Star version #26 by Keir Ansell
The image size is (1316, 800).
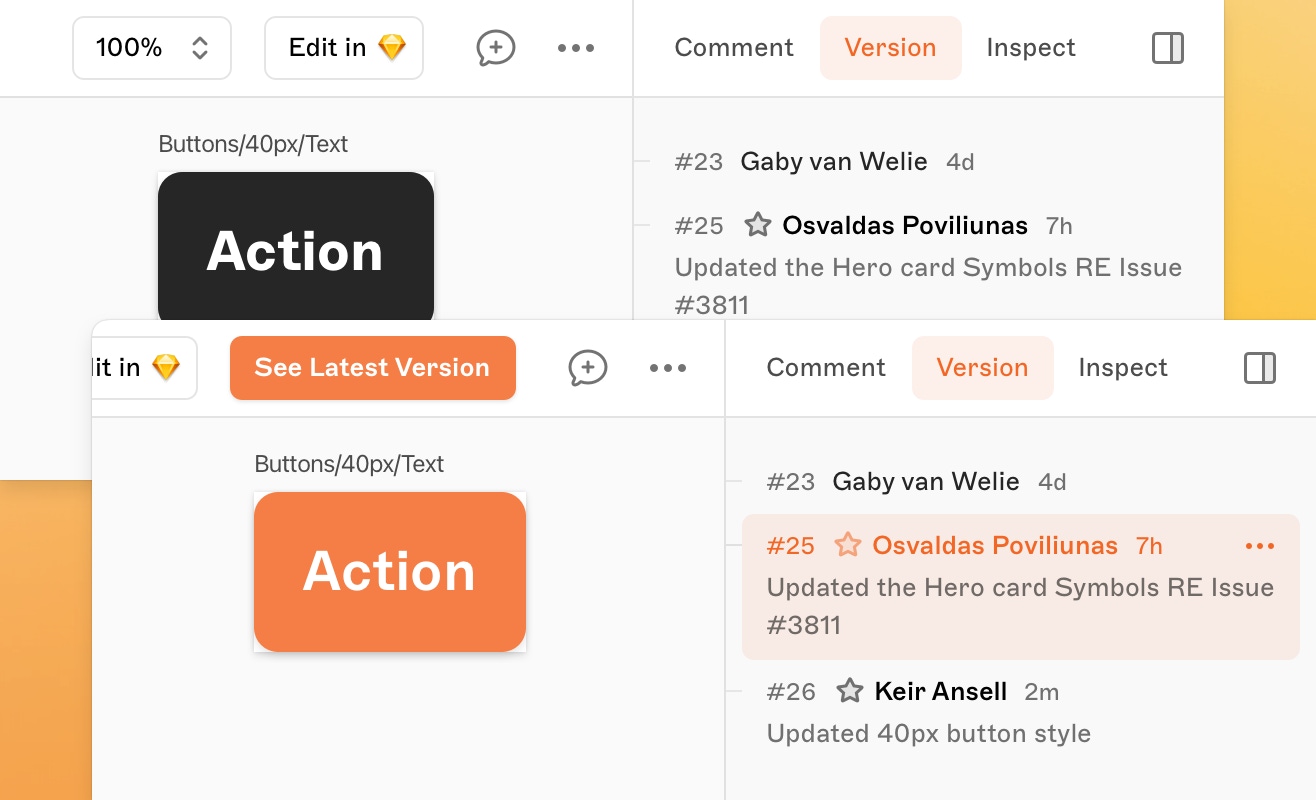tap(850, 691)
